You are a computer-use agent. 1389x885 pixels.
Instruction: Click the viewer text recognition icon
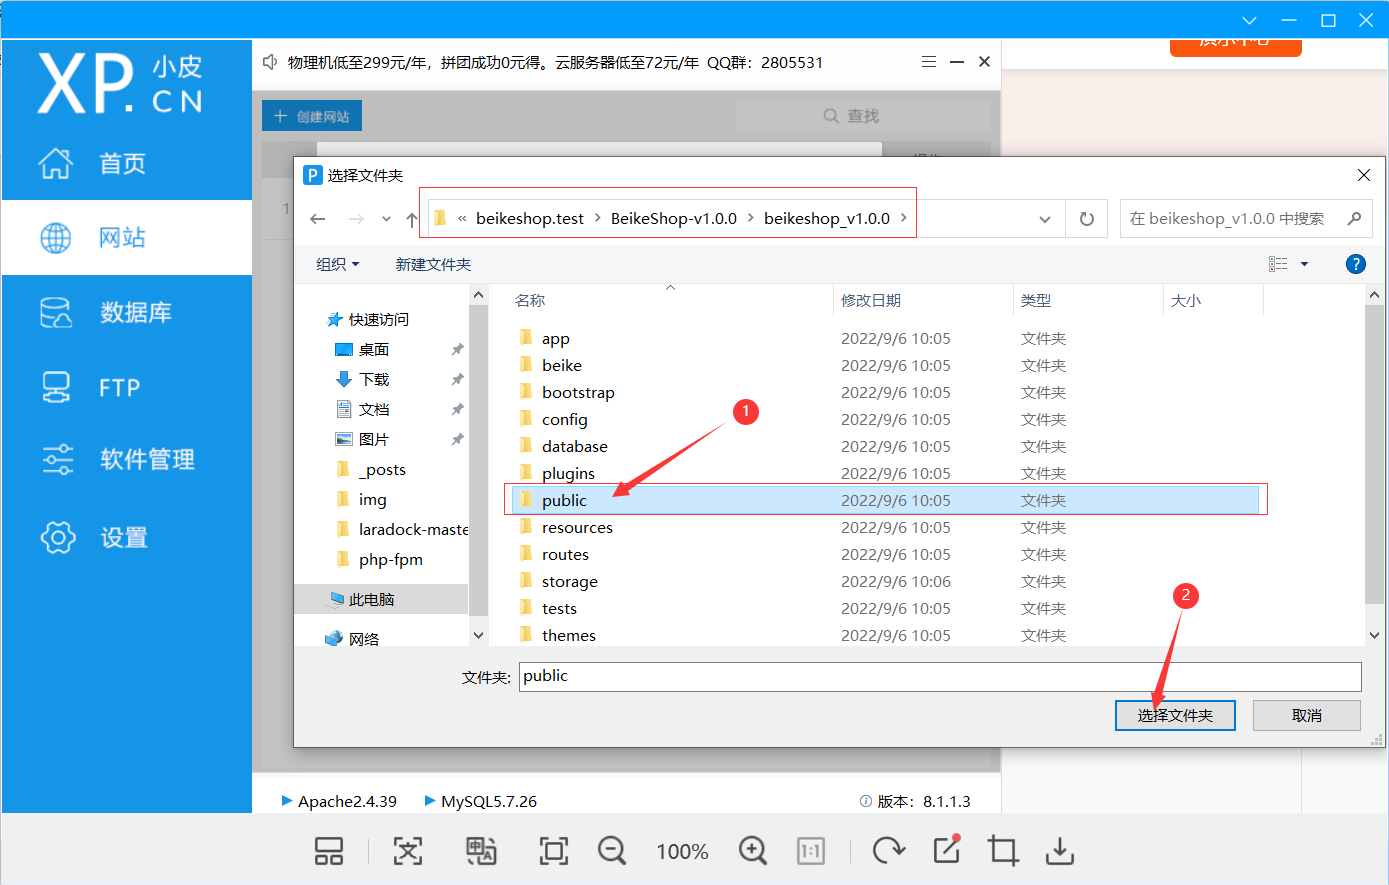coord(408,851)
